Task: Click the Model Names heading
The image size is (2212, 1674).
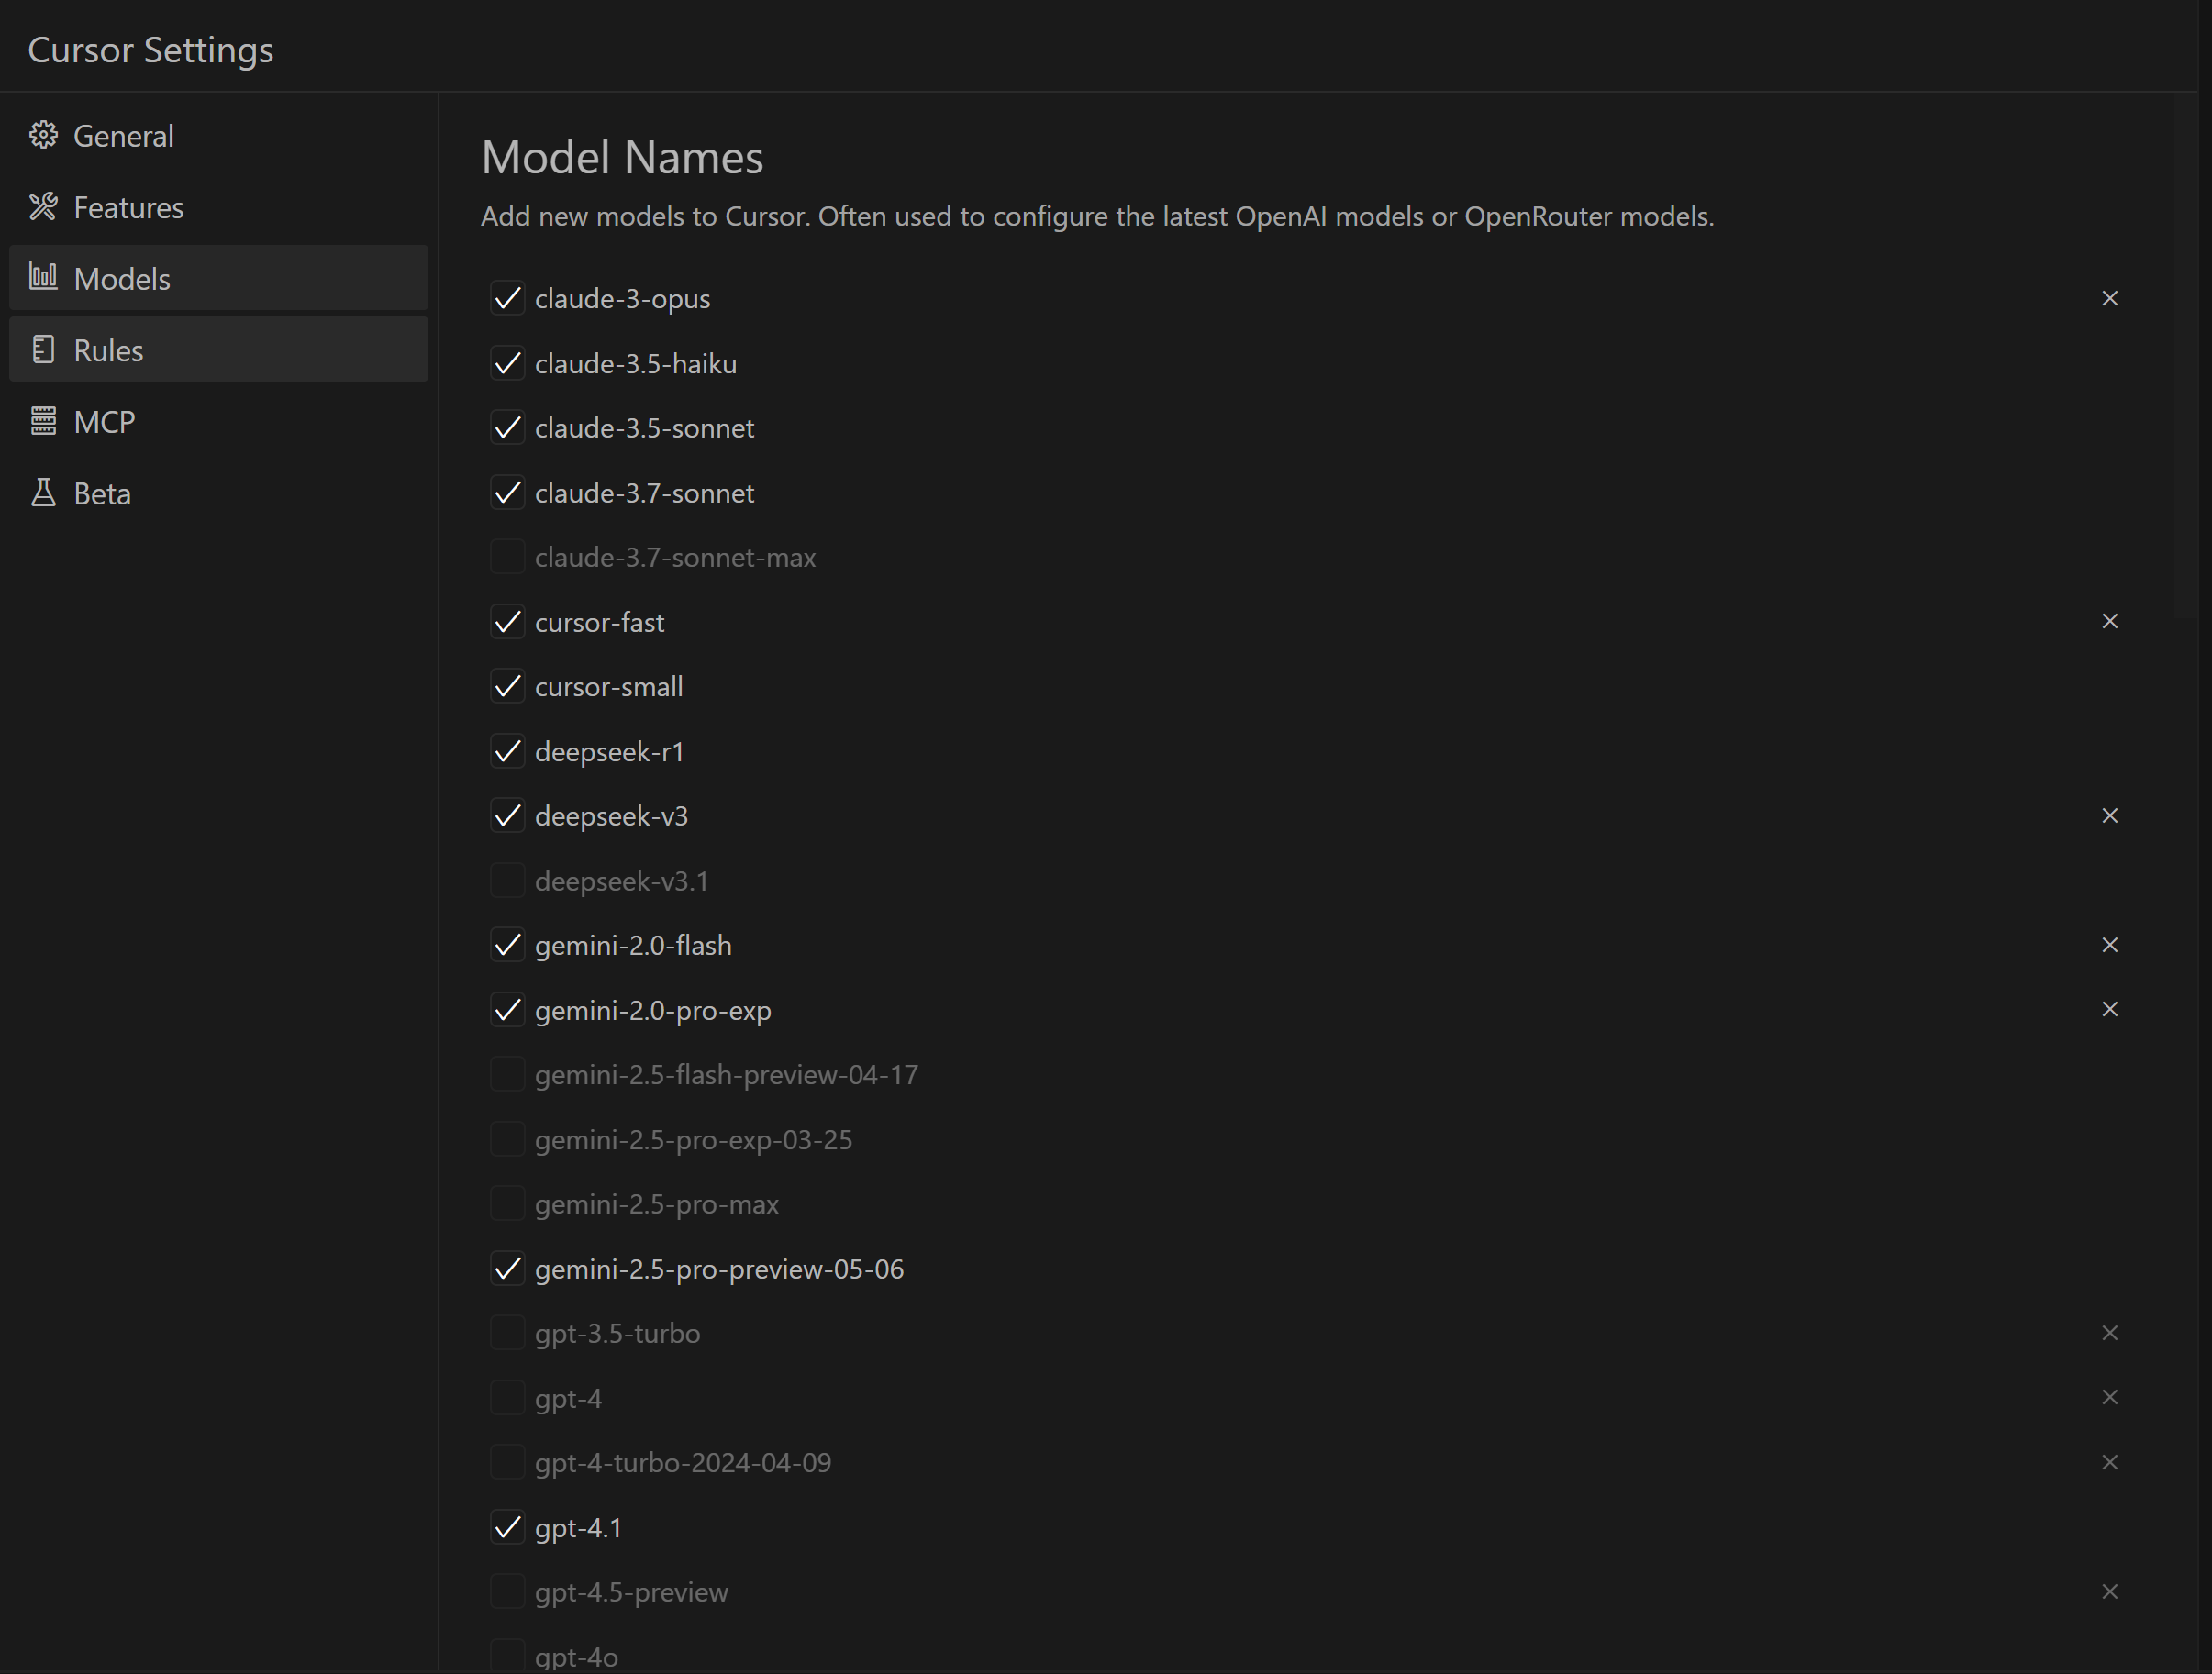Action: pos(622,157)
